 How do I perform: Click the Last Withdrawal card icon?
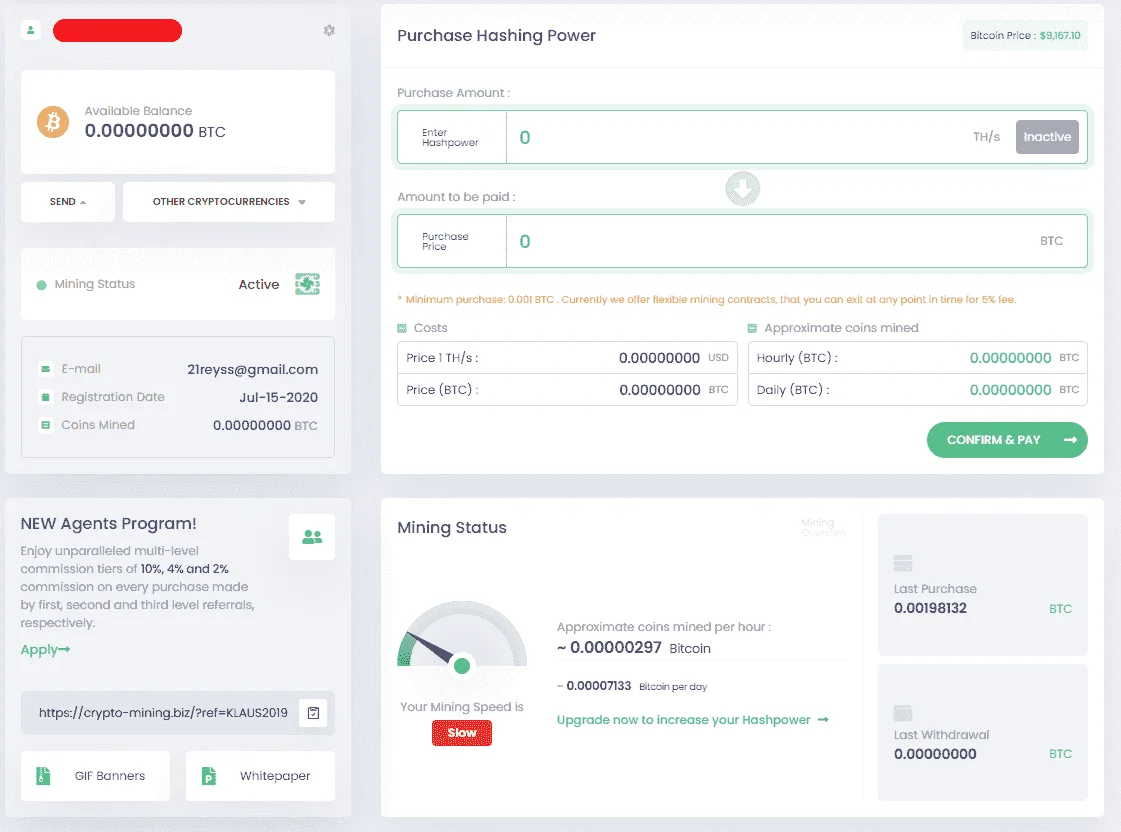point(903,713)
